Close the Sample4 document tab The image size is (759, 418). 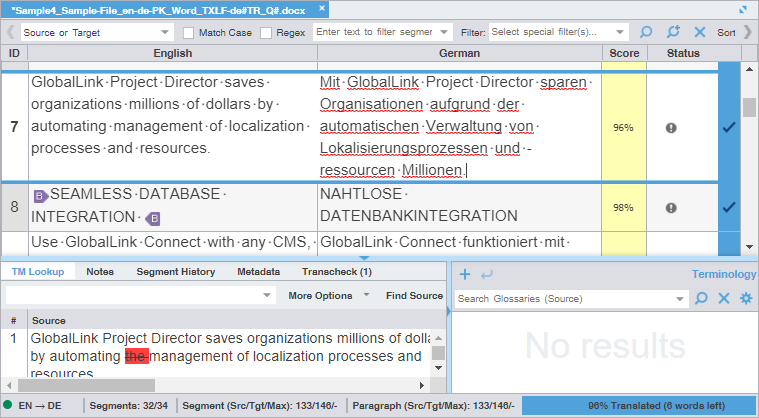[322, 9]
